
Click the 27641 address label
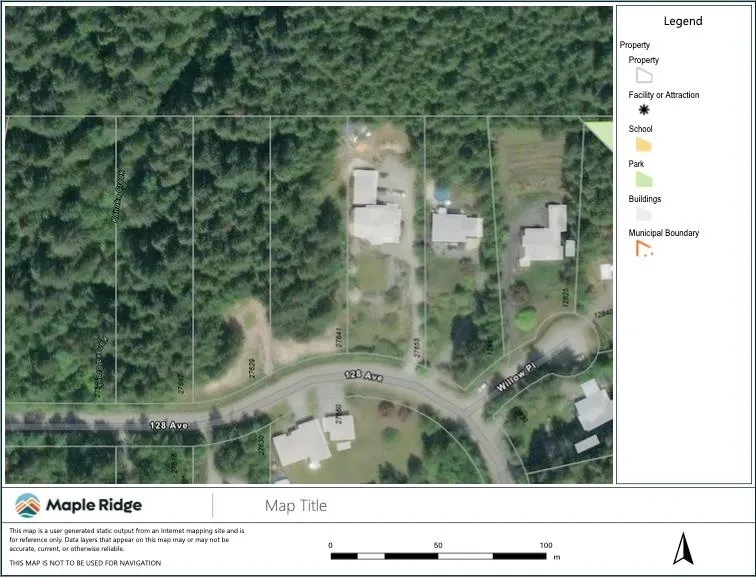click(340, 337)
